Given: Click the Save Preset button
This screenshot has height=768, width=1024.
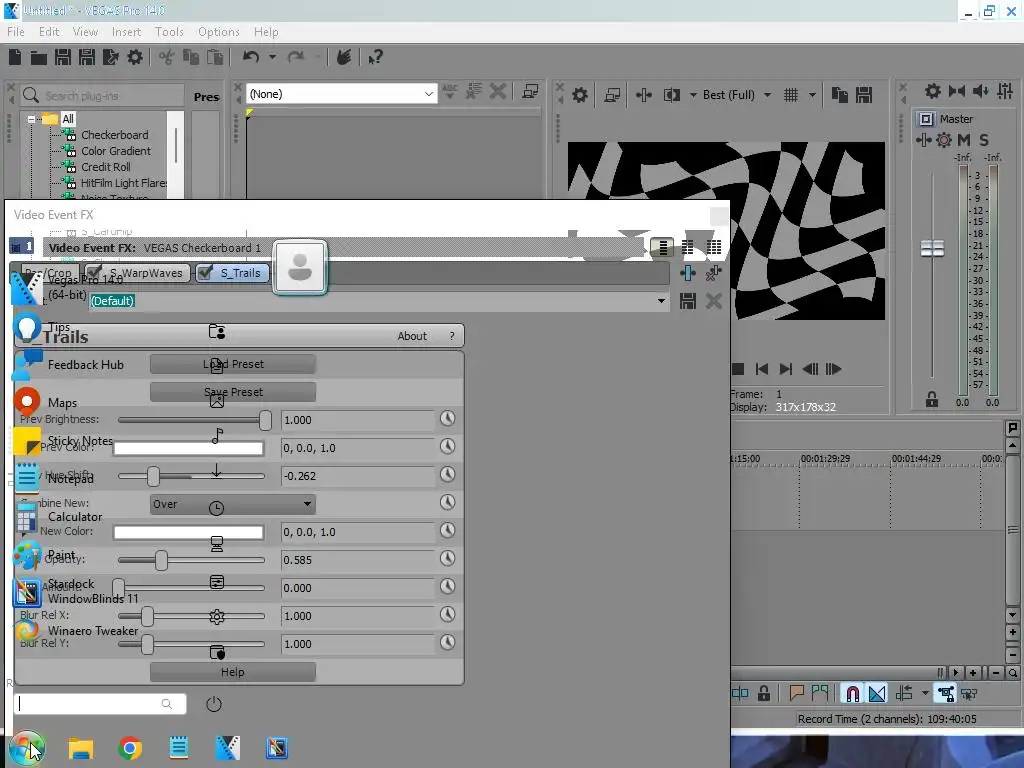Looking at the screenshot, I should 232,392.
